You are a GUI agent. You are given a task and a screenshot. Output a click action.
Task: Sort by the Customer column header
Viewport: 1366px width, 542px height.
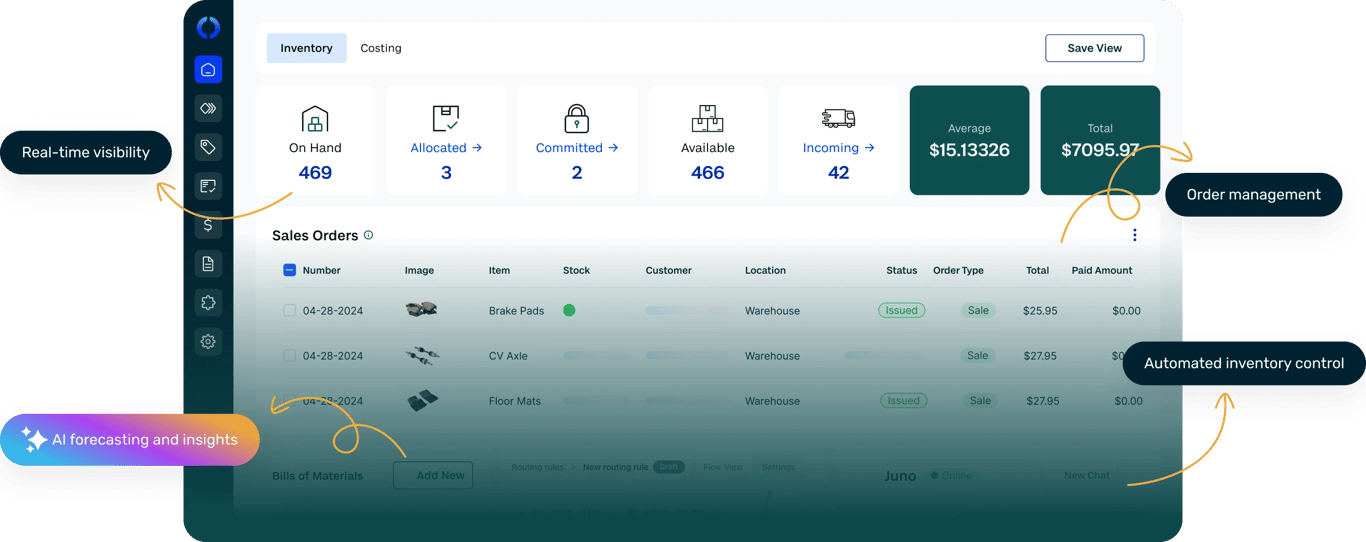668,270
